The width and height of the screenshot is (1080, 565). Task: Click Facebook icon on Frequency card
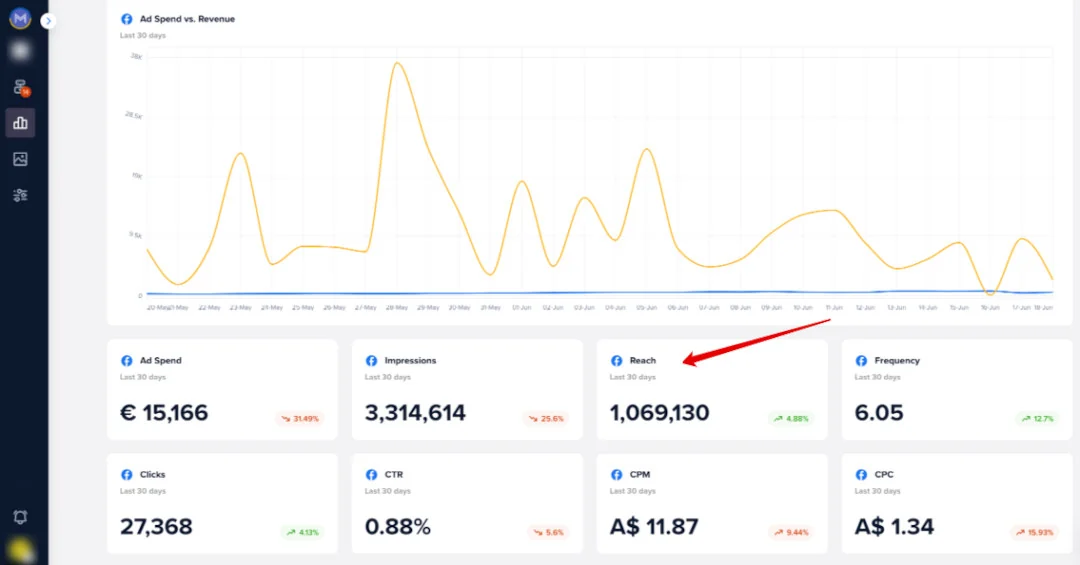coord(861,360)
